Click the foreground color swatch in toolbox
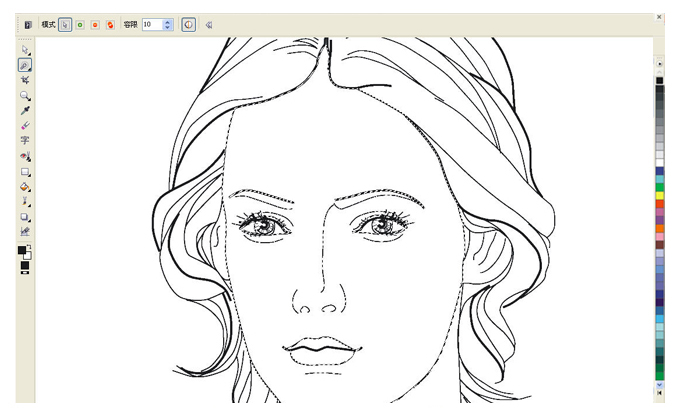 pos(22,250)
